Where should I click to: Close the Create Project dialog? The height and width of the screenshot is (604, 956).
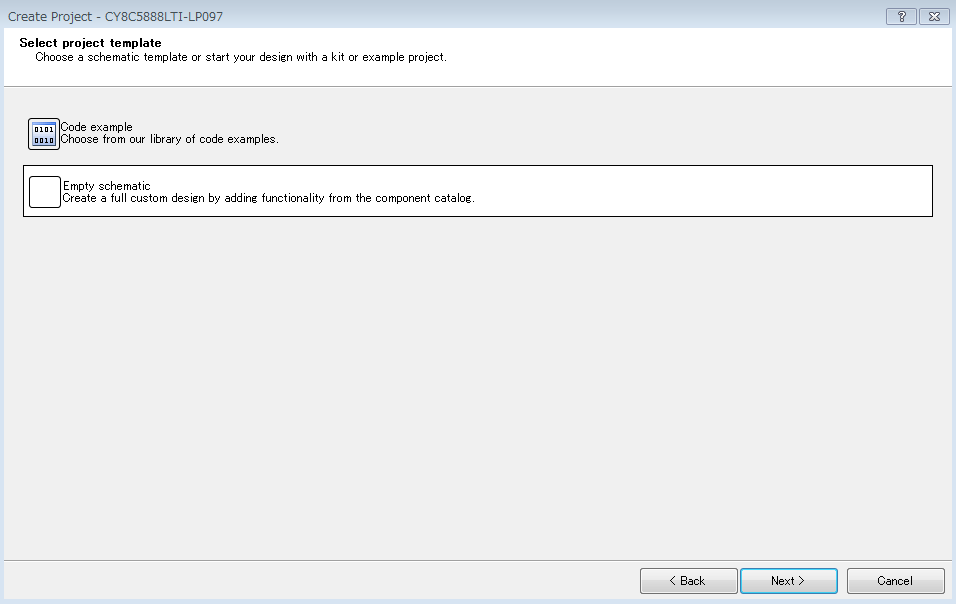click(x=934, y=16)
